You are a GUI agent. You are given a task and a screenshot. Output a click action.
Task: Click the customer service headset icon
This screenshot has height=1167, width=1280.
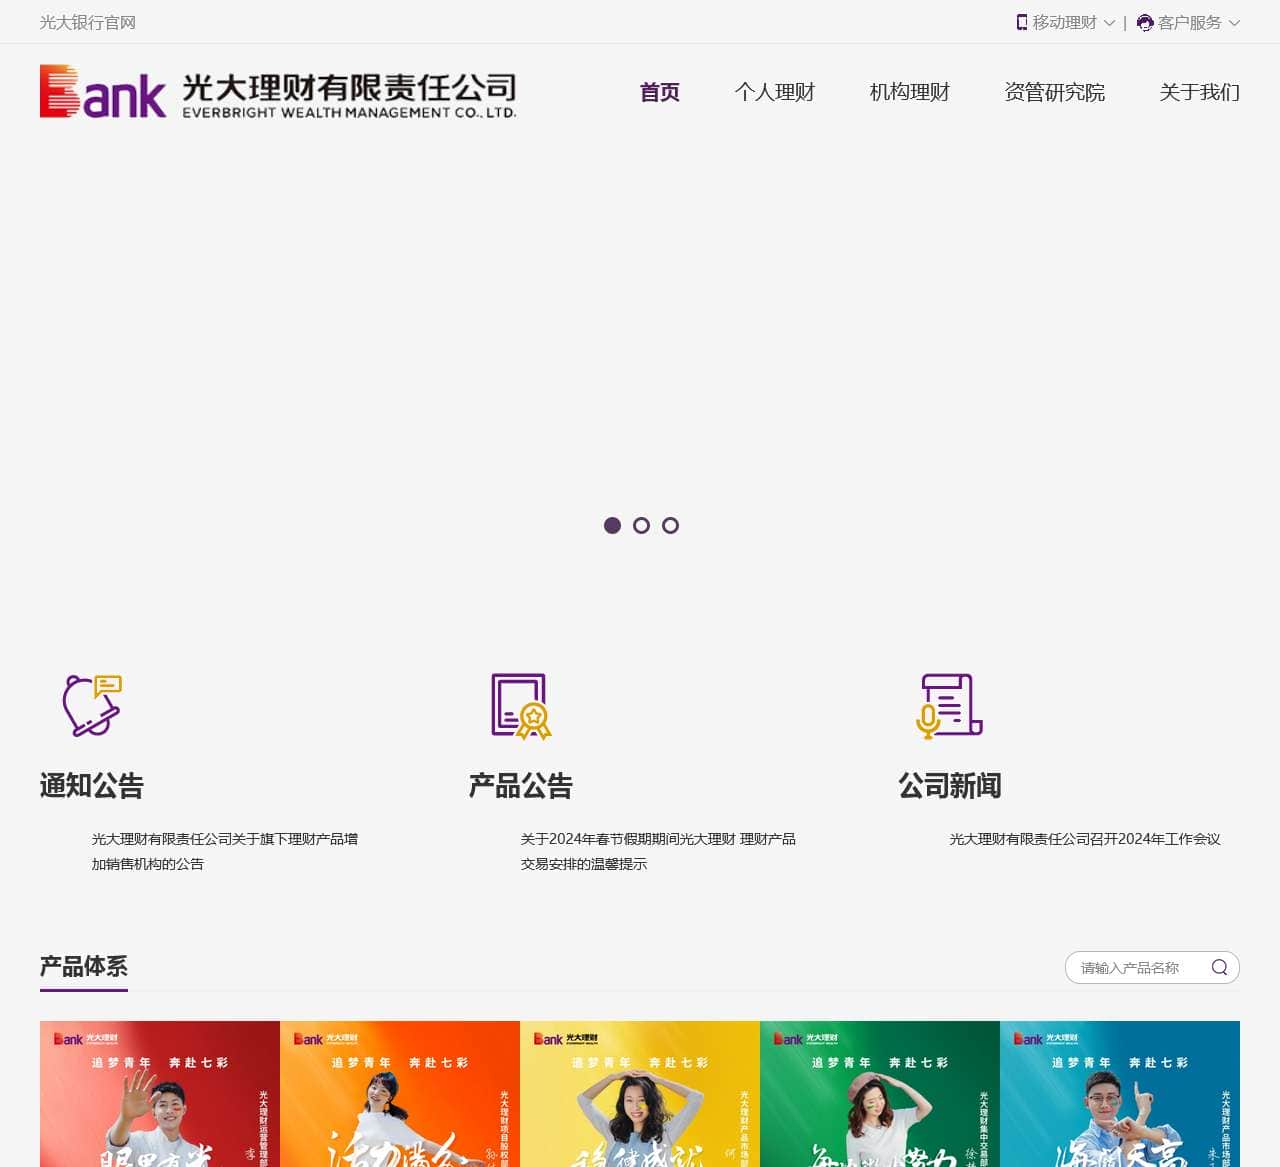1145,22
